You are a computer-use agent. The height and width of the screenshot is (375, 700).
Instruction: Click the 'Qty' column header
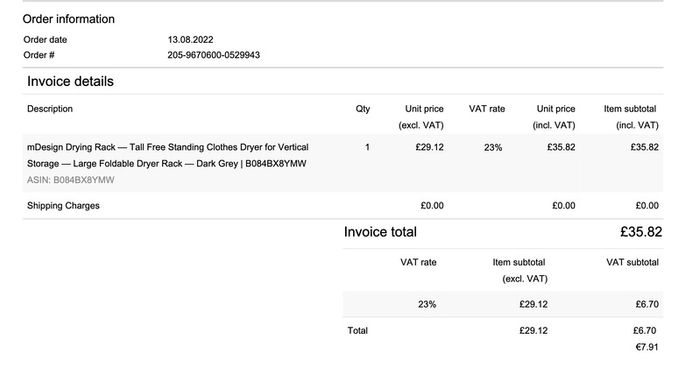click(362, 109)
